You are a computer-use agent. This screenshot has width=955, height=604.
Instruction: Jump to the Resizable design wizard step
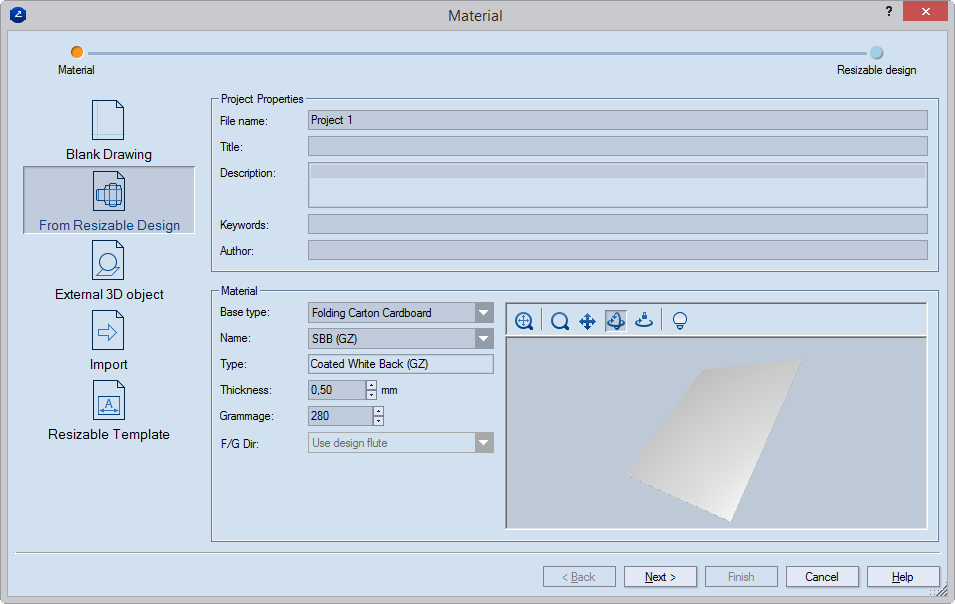[876, 53]
